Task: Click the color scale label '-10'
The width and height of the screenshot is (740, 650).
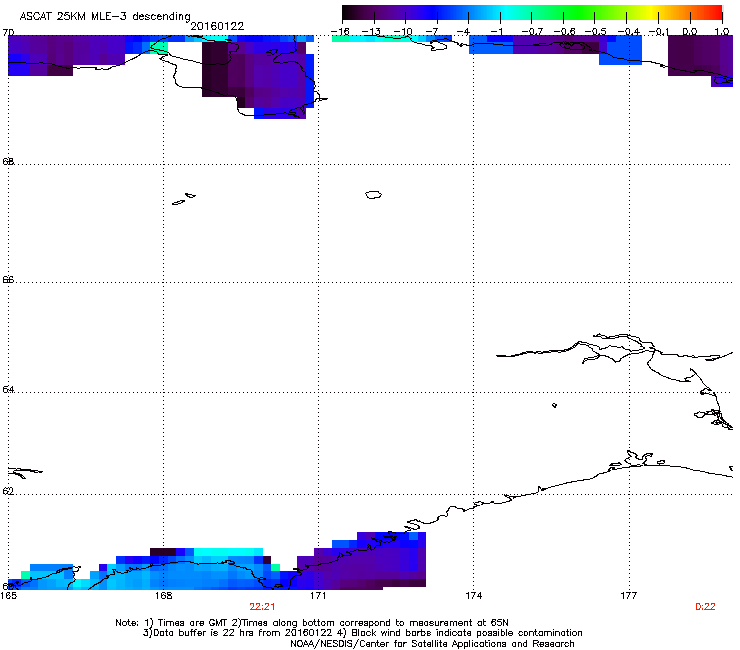Action: coord(403,32)
